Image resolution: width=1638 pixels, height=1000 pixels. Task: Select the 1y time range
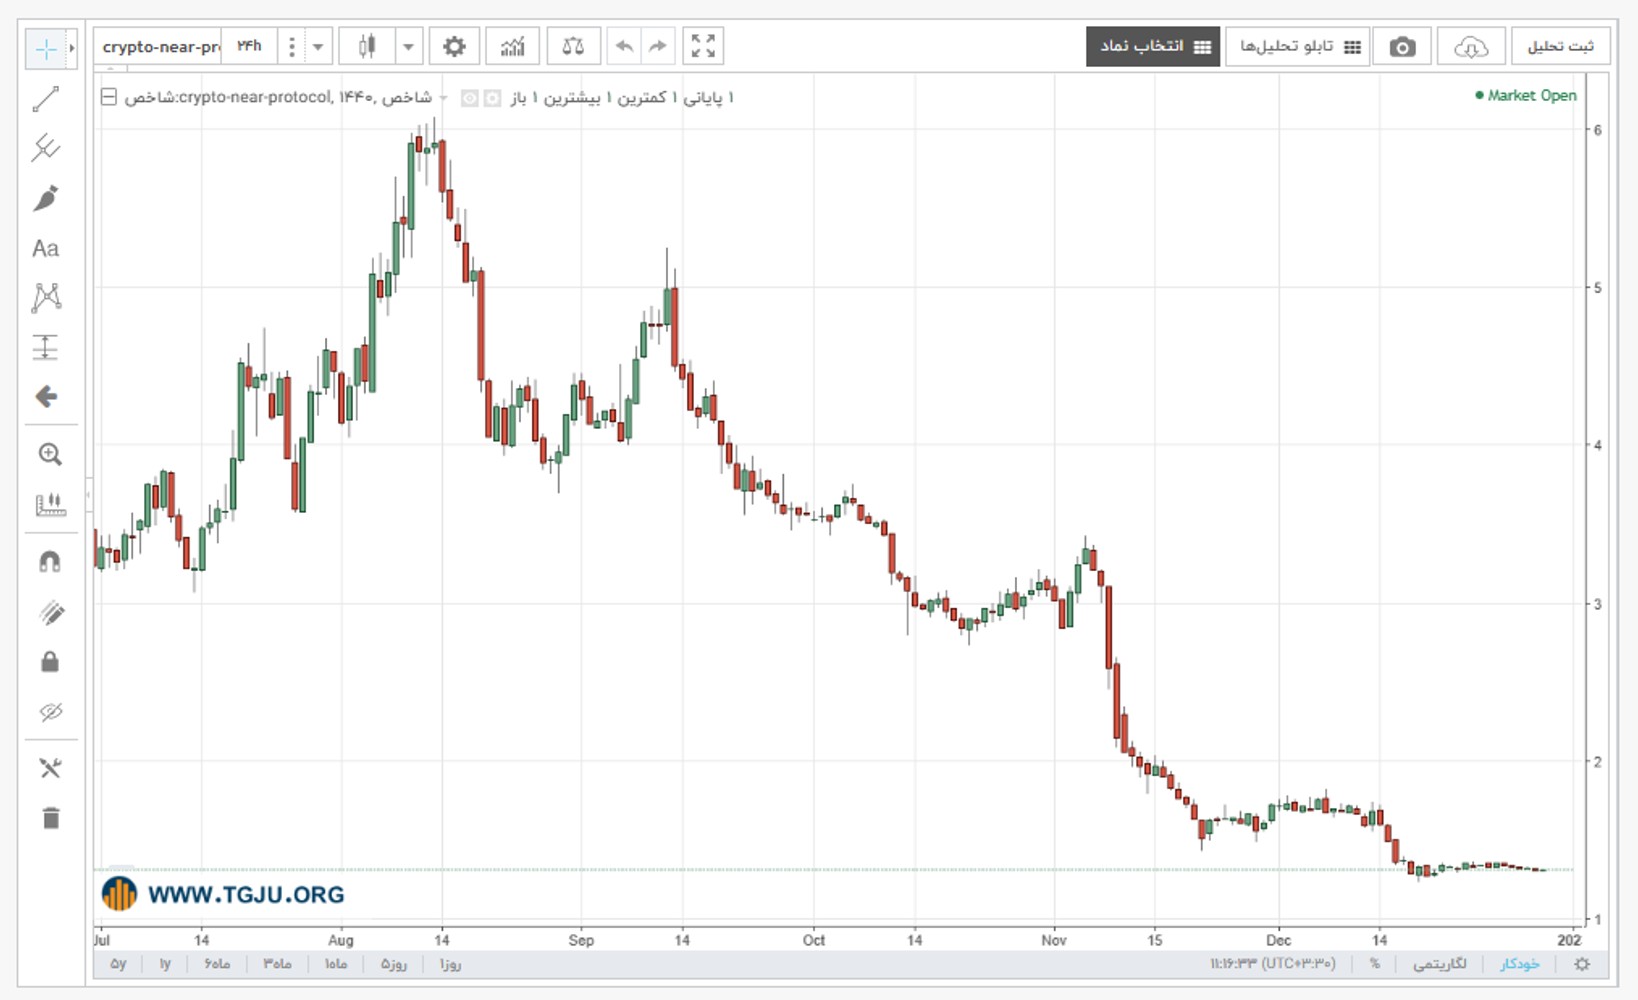point(165,964)
